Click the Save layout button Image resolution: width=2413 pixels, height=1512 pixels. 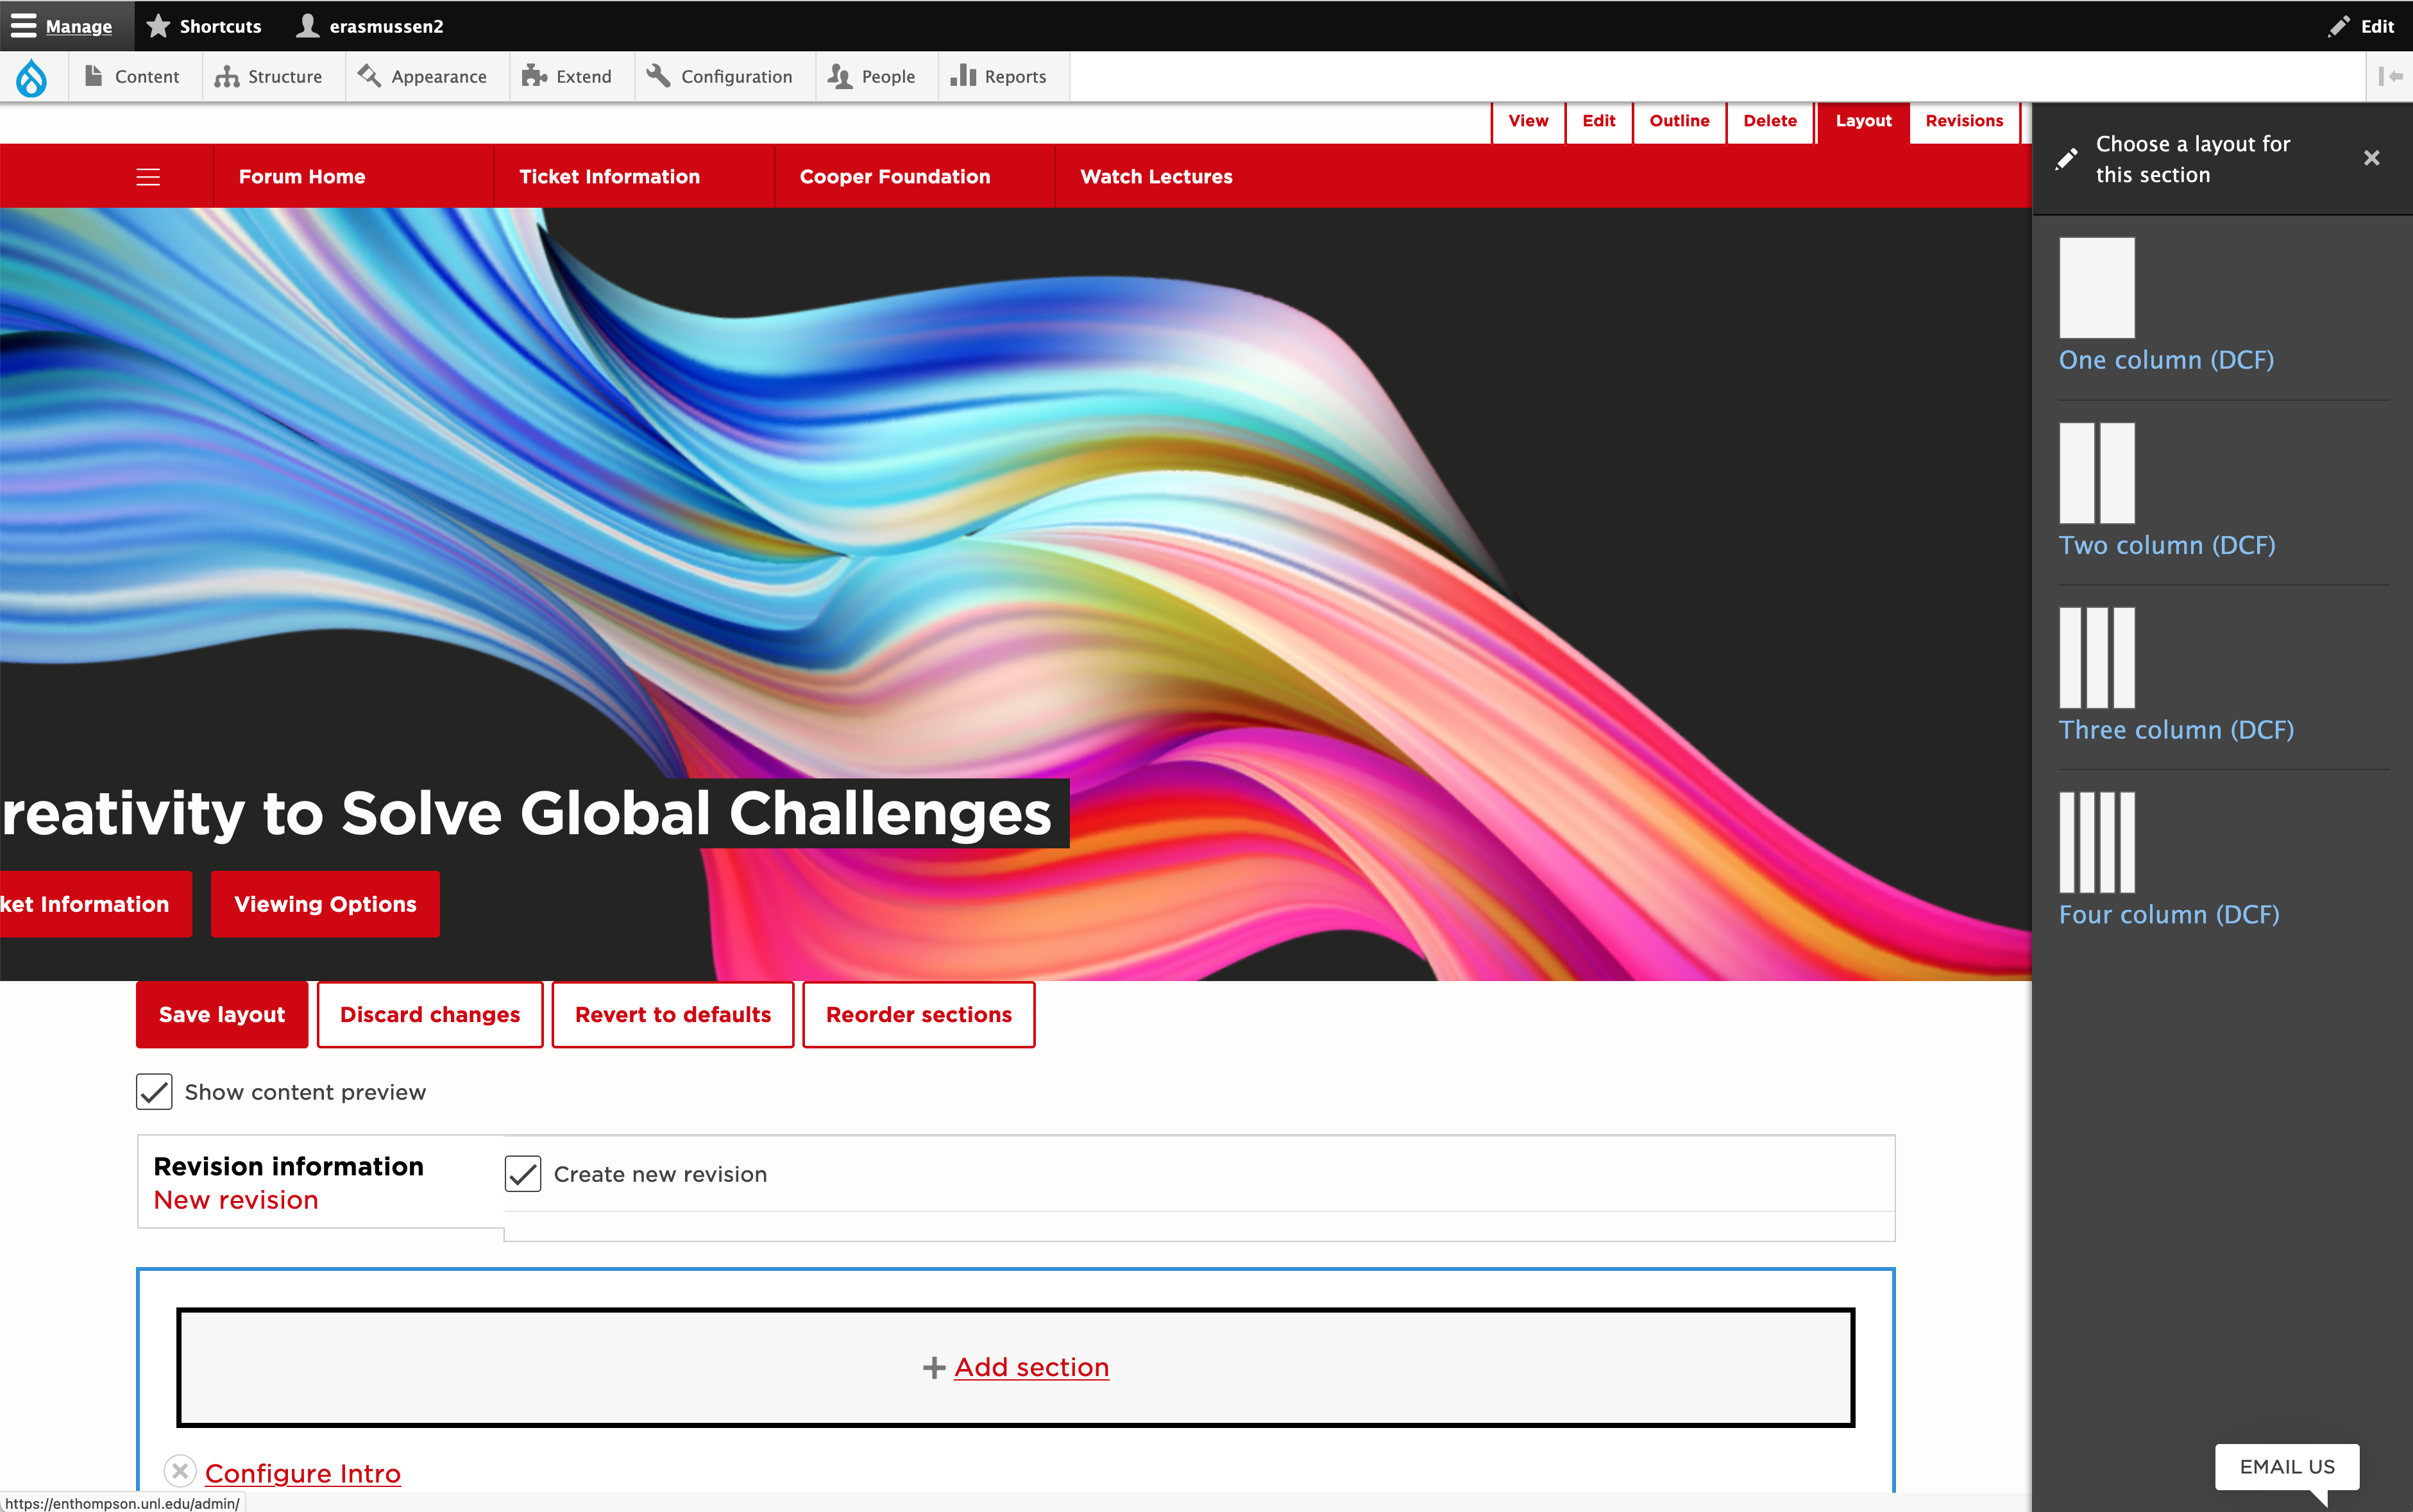pyautogui.click(x=222, y=1015)
